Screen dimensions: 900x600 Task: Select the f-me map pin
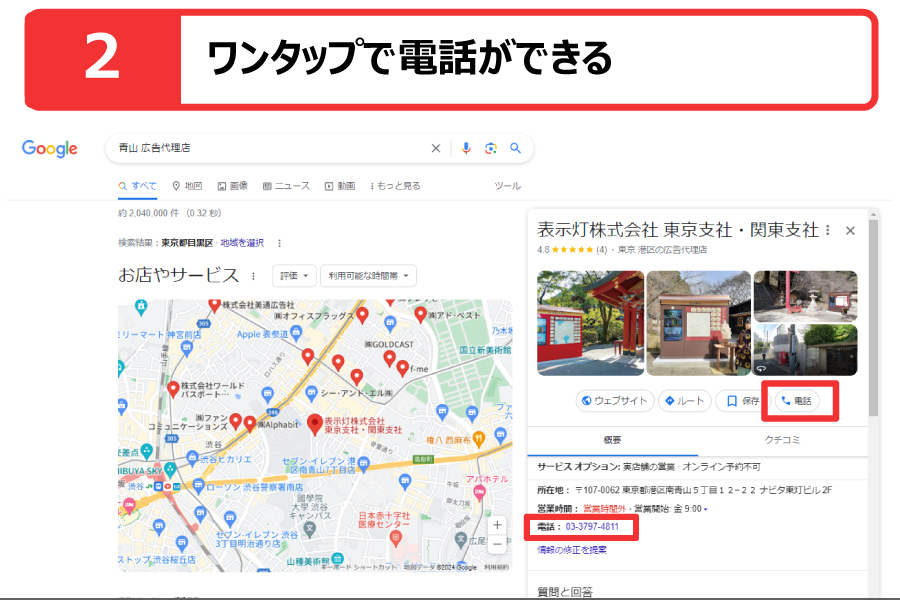point(403,367)
